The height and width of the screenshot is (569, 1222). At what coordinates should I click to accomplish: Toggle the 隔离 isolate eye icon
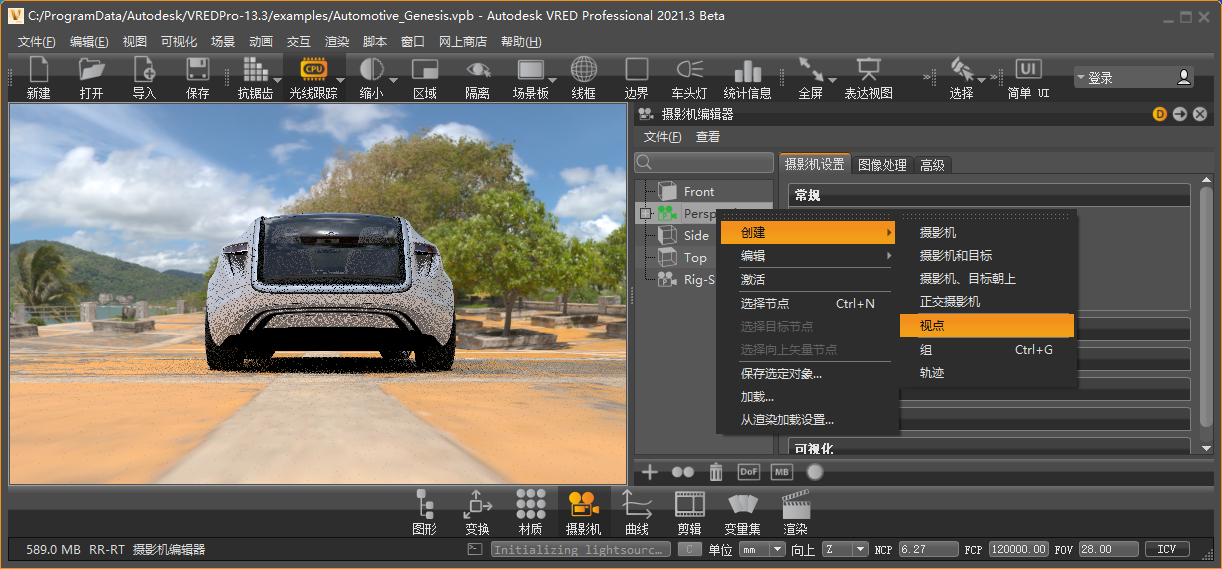478,70
